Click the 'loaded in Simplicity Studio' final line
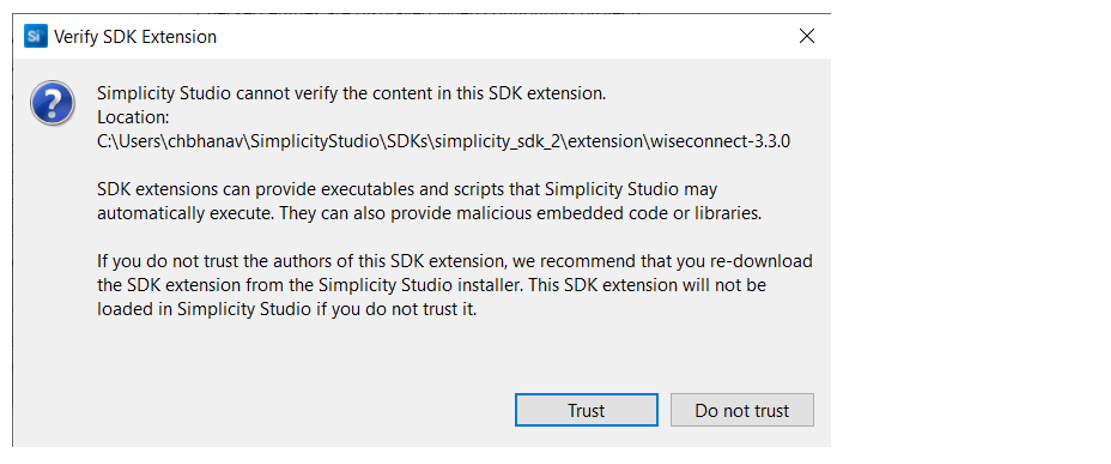This screenshot has width=1111, height=464. (287, 309)
